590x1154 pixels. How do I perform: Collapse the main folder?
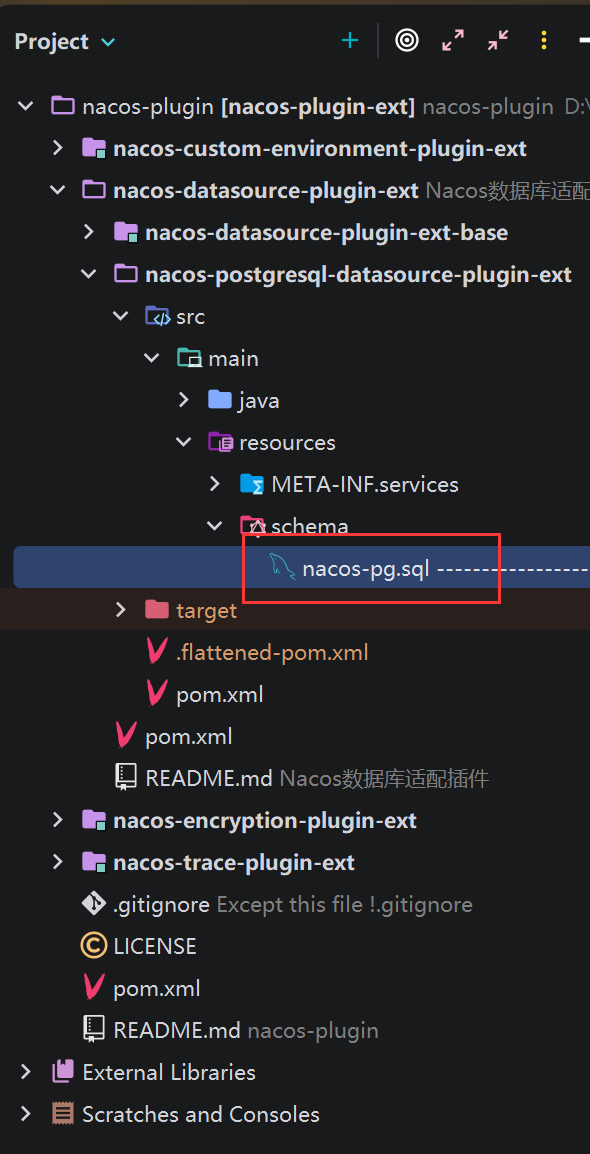tap(152, 358)
